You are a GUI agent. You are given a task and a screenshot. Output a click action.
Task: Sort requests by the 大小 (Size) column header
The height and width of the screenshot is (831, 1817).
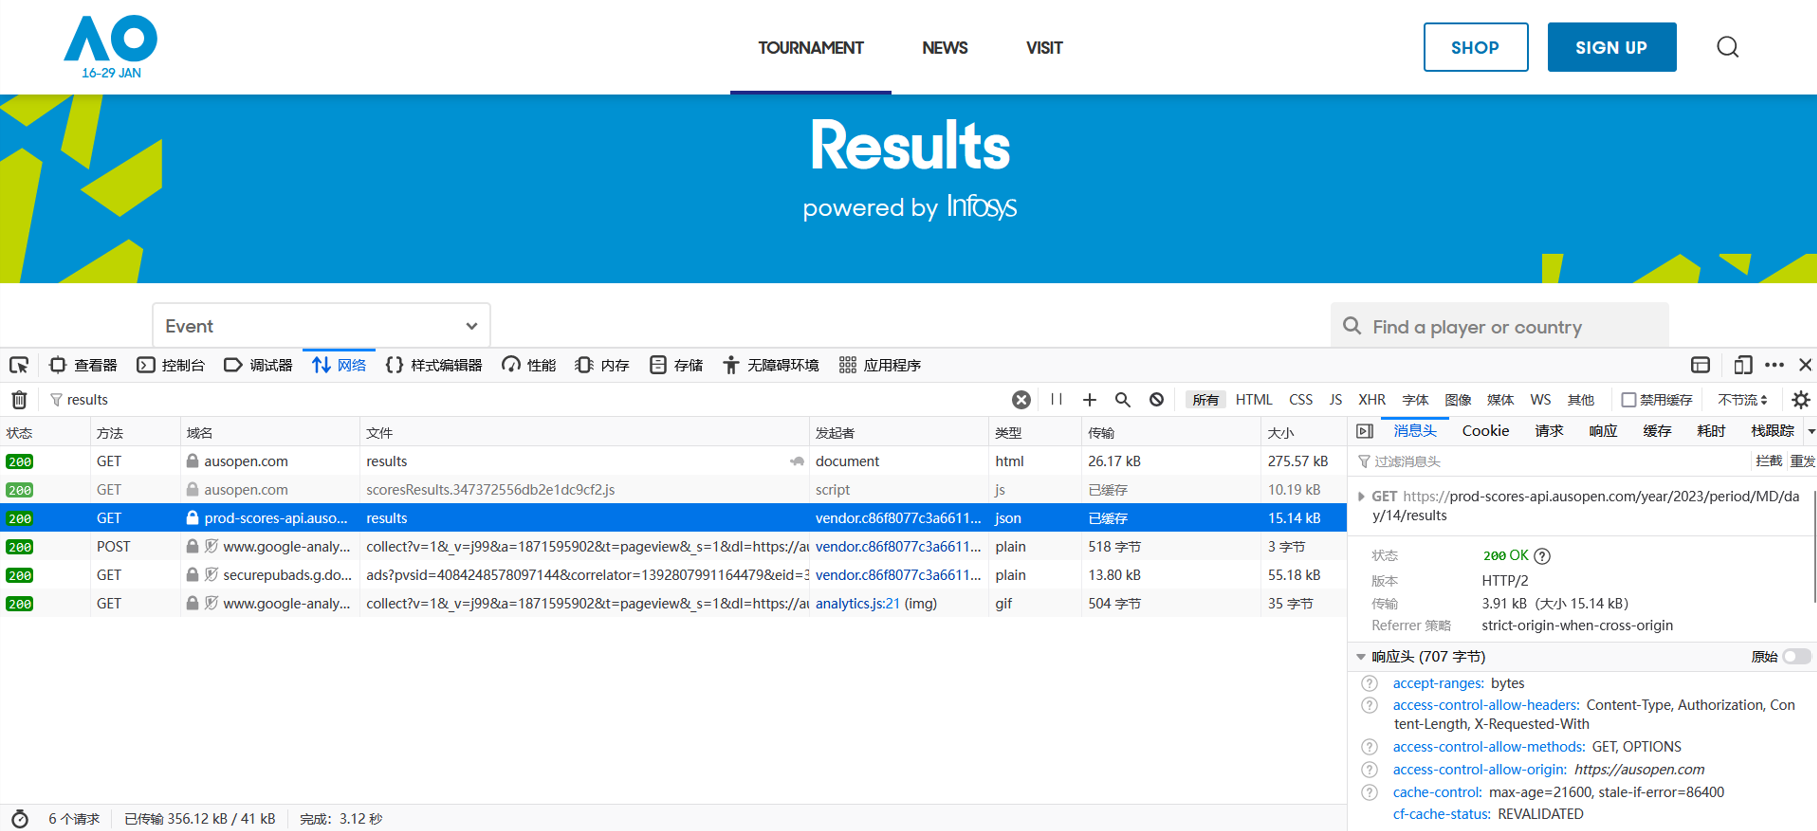[1303, 433]
